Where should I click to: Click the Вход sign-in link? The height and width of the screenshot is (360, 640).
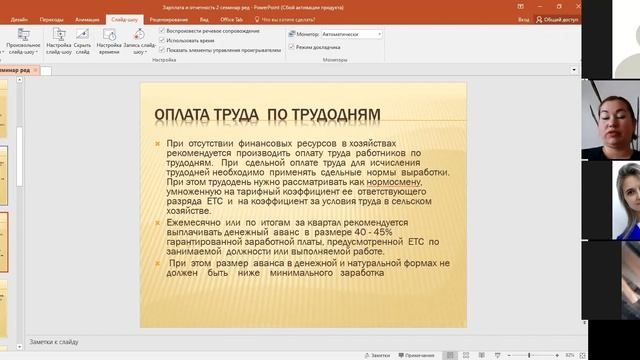point(523,19)
